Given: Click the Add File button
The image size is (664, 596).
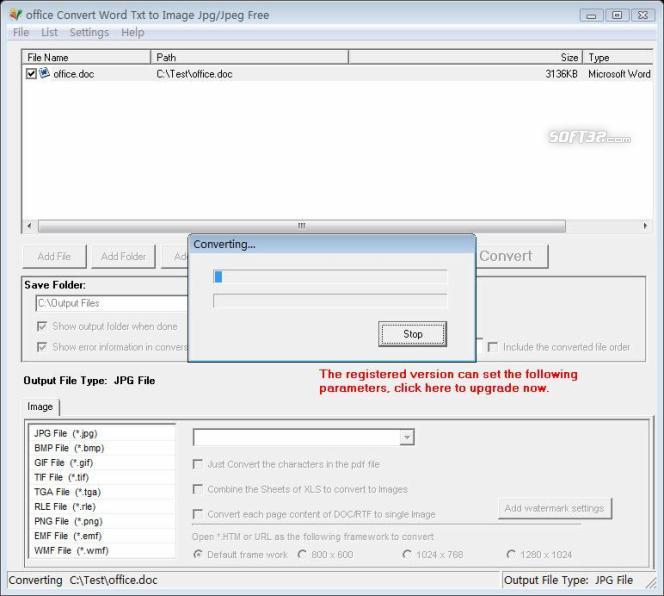Looking at the screenshot, I should pyautogui.click(x=54, y=256).
